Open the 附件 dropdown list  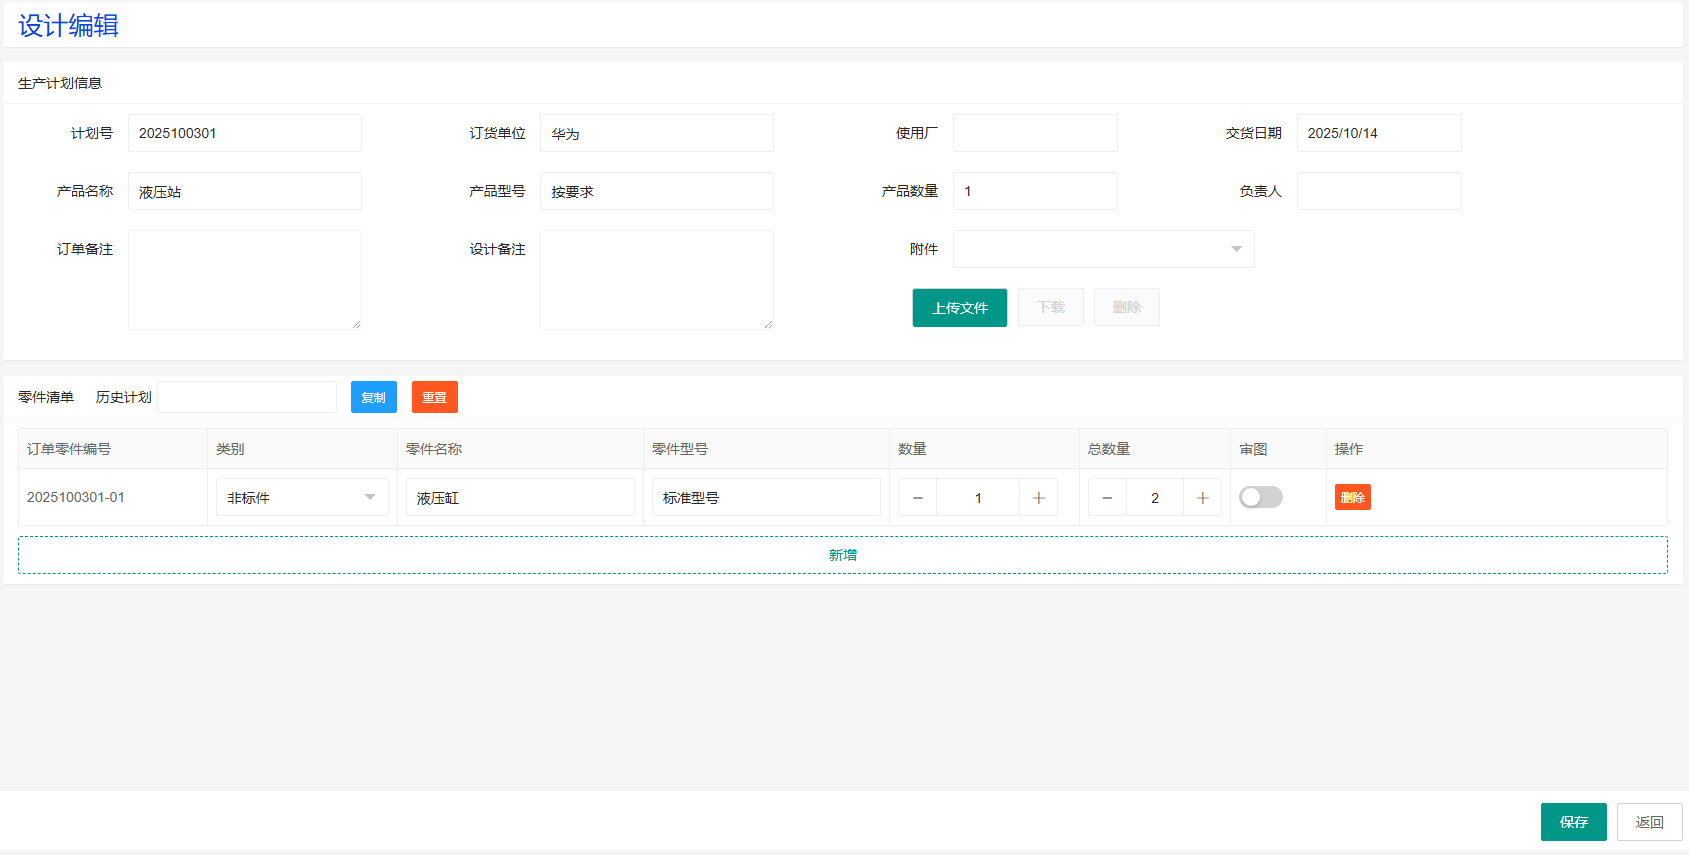coord(1103,249)
